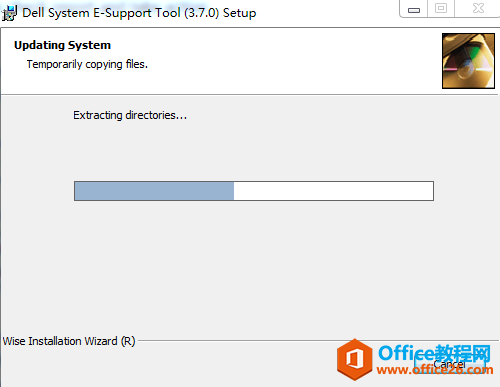
Task: Click the CD disc image in header
Action: tap(468, 61)
